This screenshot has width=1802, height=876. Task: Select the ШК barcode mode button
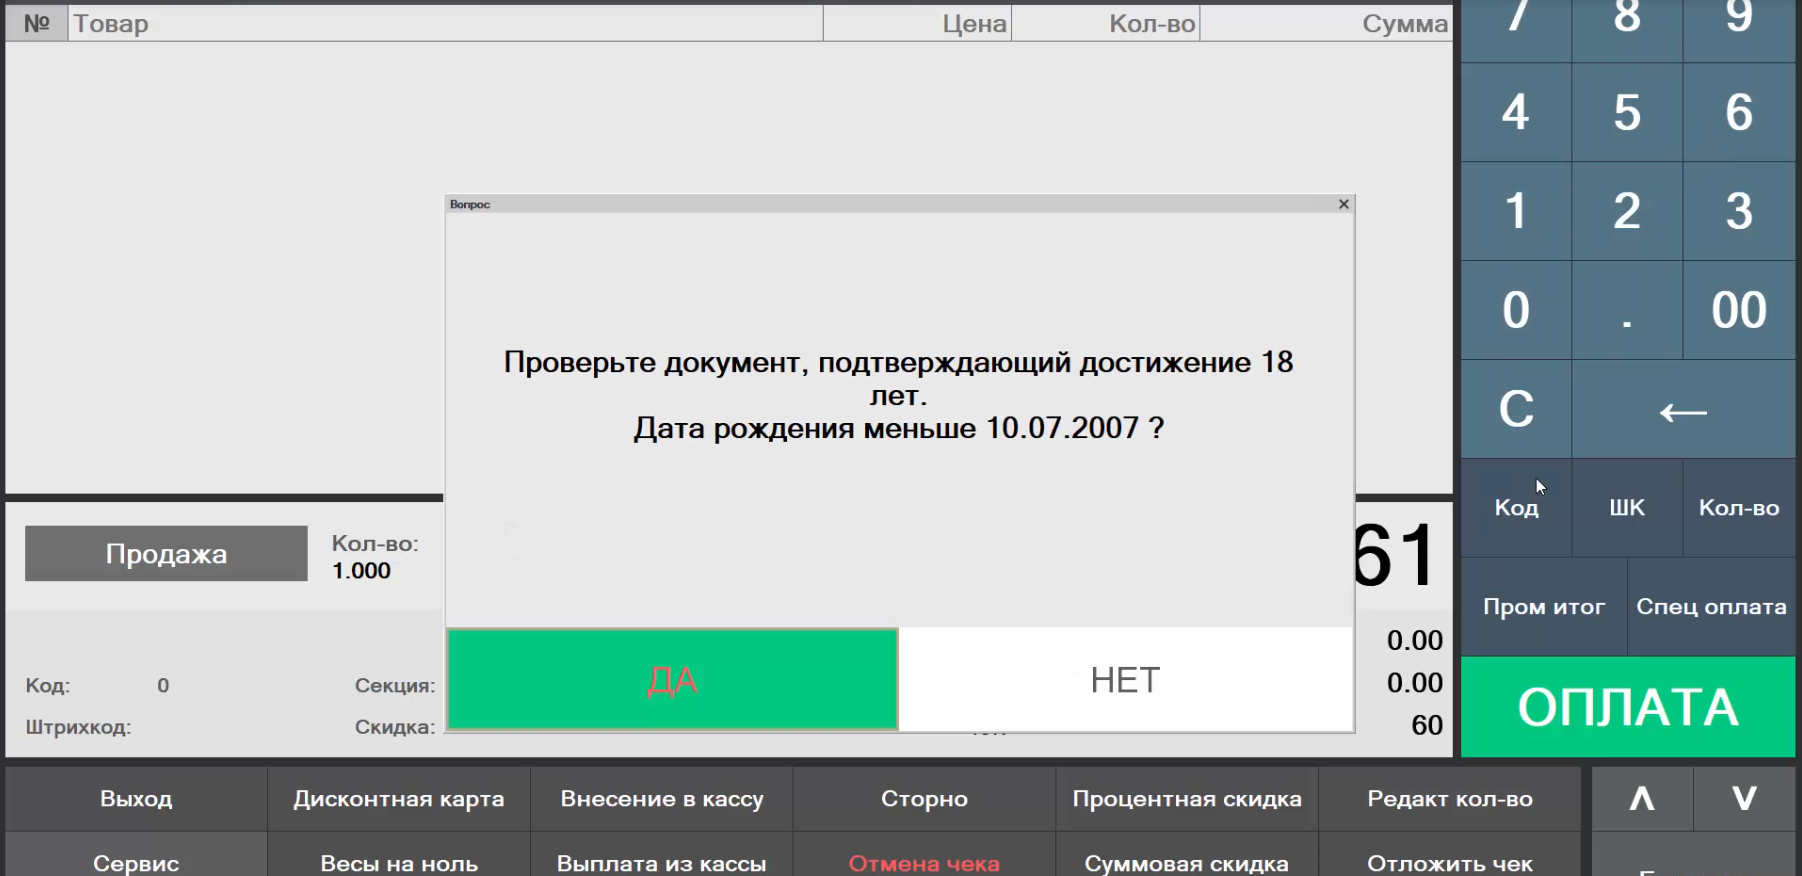click(x=1626, y=508)
